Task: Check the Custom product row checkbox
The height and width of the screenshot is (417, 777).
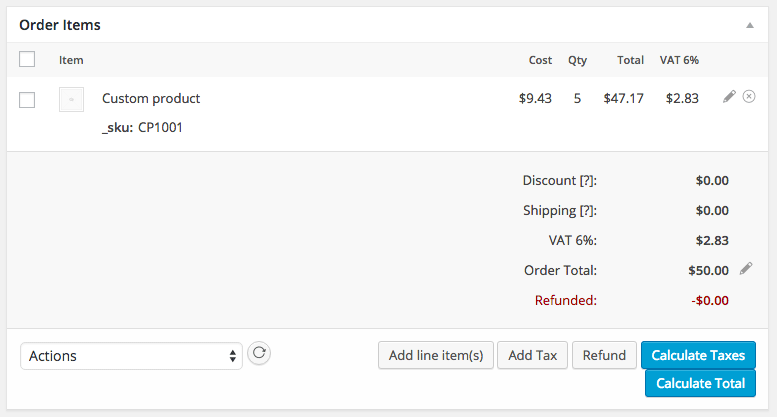Action: (27, 99)
